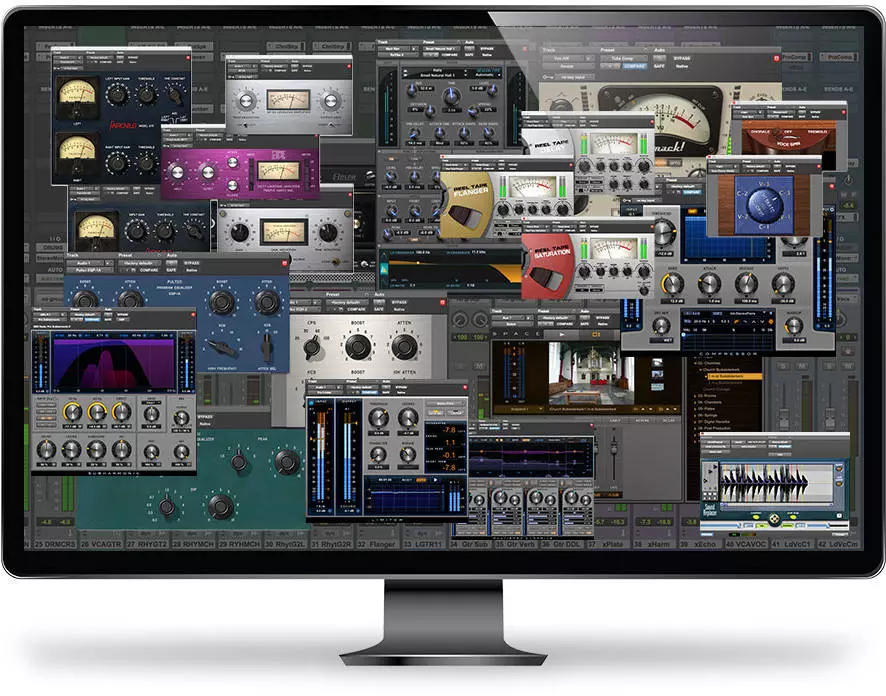Open the factory default preset menu in Pultec EQP-1A

(x=140, y=263)
